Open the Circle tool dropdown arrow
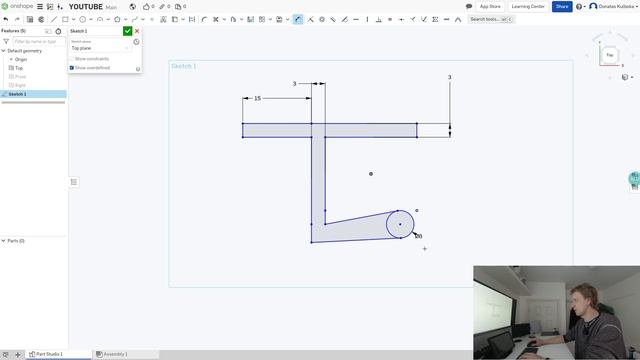 pyautogui.click(x=91, y=20)
